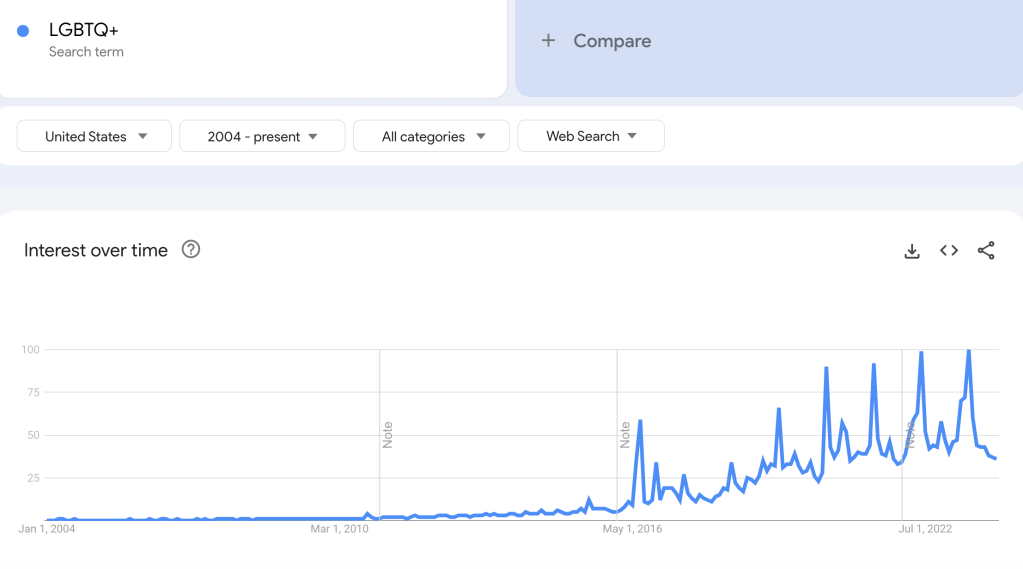This screenshot has width=1023, height=569.
Task: Open the United States region dropdown
Action: click(x=95, y=136)
